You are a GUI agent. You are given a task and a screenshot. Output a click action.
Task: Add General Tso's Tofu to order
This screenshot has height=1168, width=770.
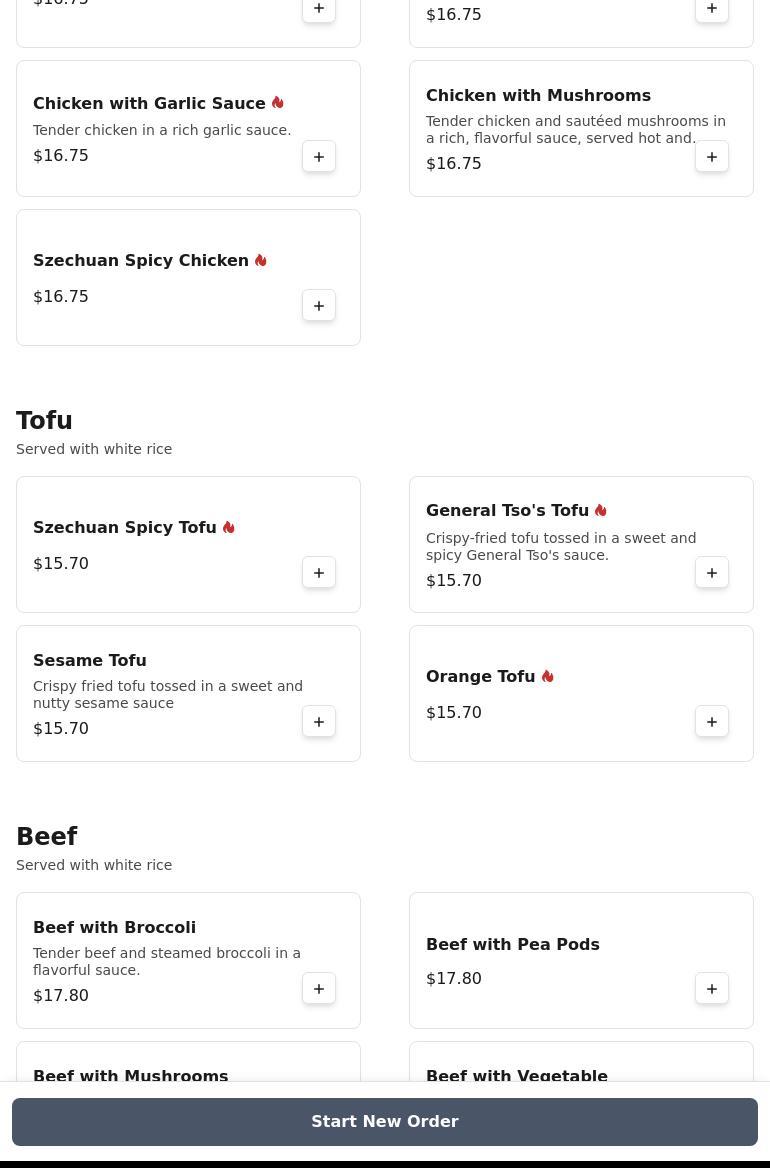pyautogui.click(x=712, y=573)
